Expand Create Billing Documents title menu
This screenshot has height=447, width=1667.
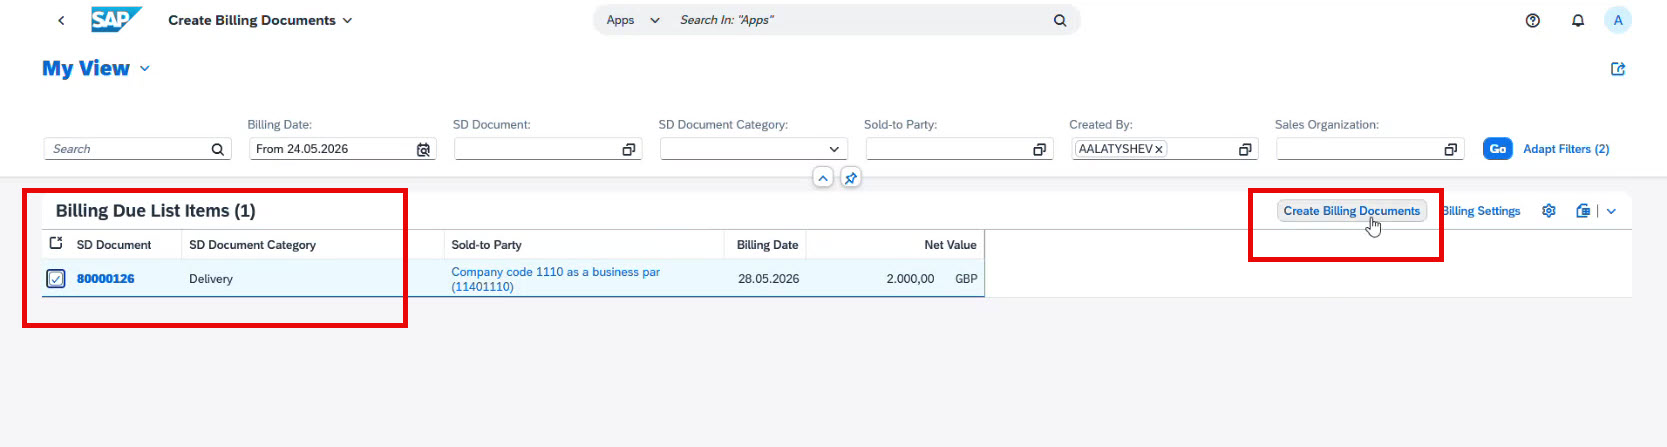348,20
